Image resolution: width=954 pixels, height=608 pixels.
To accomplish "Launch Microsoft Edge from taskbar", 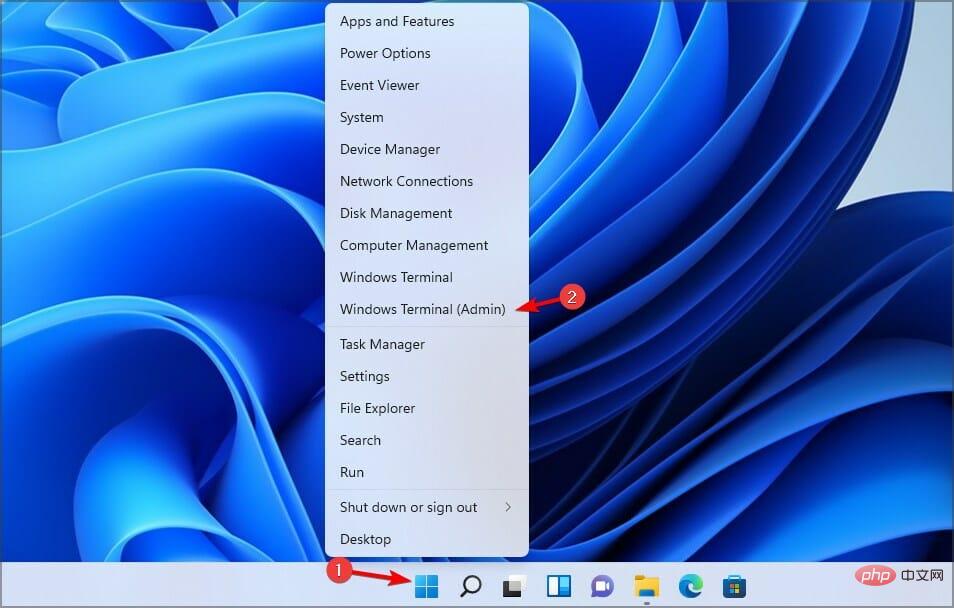I will click(x=691, y=586).
